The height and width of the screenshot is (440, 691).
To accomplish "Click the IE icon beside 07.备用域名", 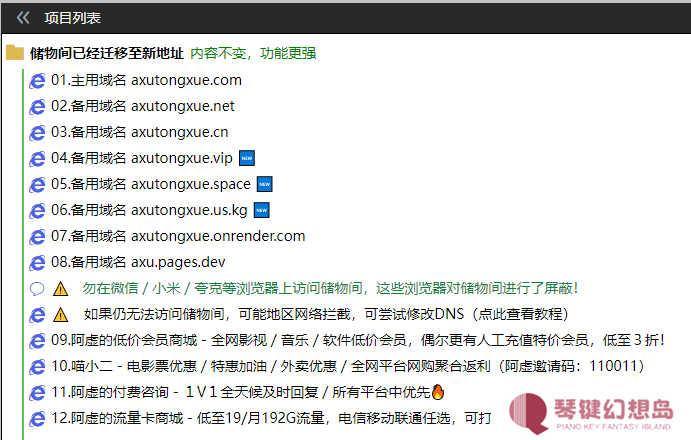I will 37,237.
